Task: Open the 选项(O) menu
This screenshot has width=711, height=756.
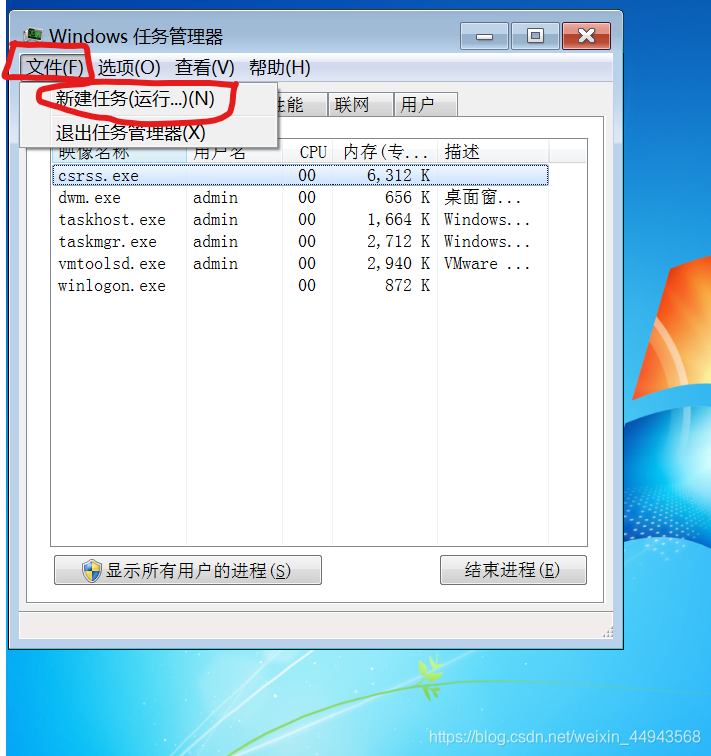Action: [x=129, y=67]
